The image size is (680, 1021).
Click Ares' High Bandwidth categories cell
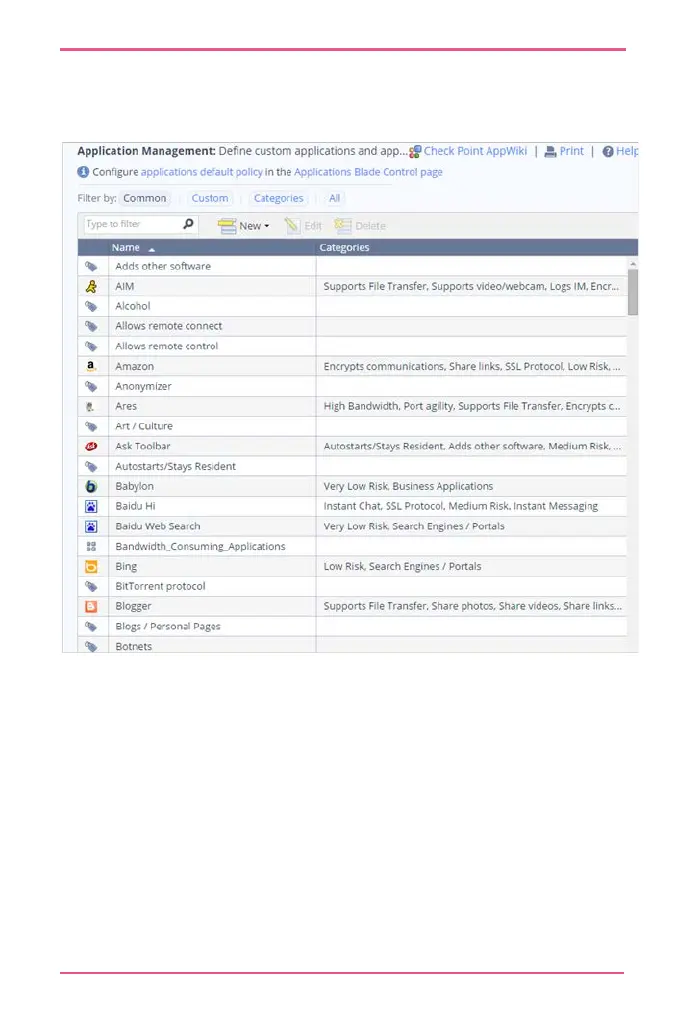coord(472,406)
